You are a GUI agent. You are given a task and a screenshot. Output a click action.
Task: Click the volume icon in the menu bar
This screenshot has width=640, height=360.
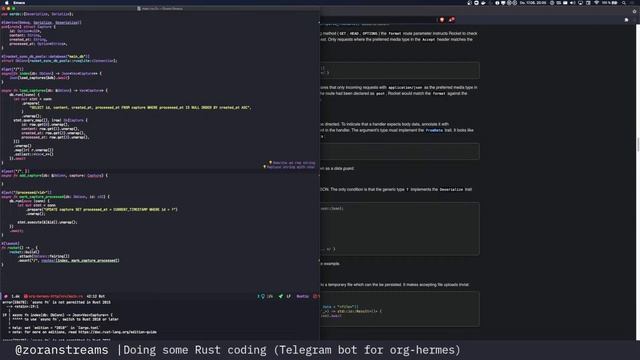[572, 3]
